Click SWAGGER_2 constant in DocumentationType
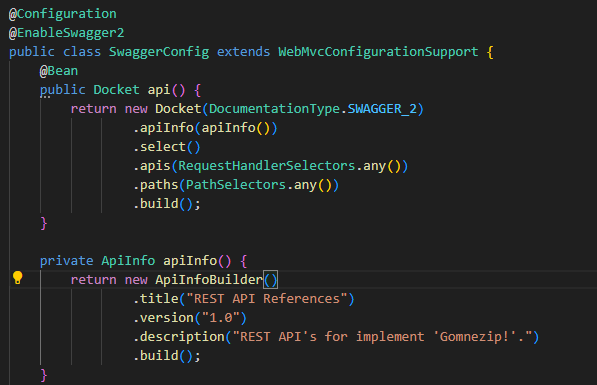 382,109
